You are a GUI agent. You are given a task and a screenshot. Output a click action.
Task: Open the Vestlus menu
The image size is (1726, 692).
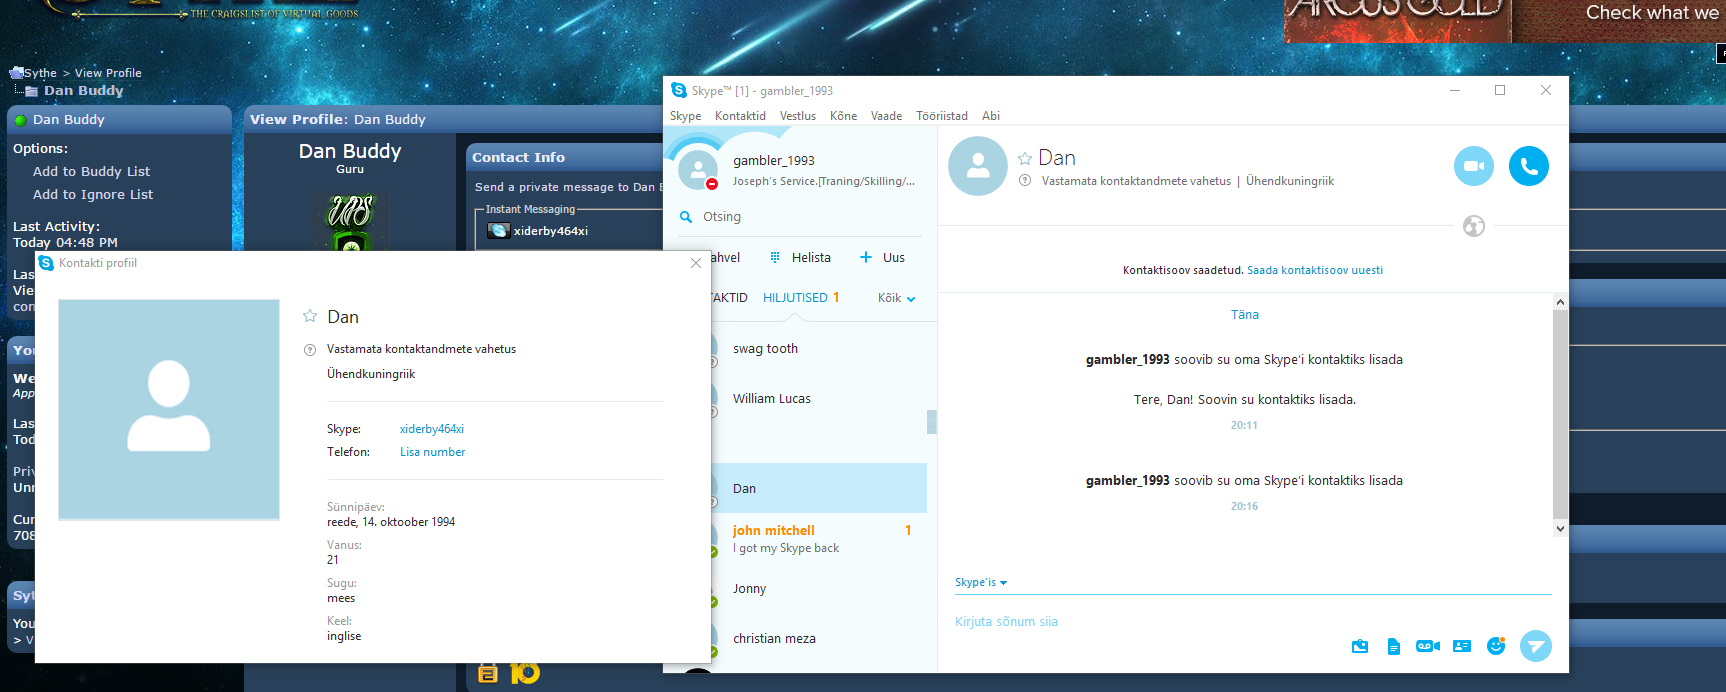click(x=798, y=116)
